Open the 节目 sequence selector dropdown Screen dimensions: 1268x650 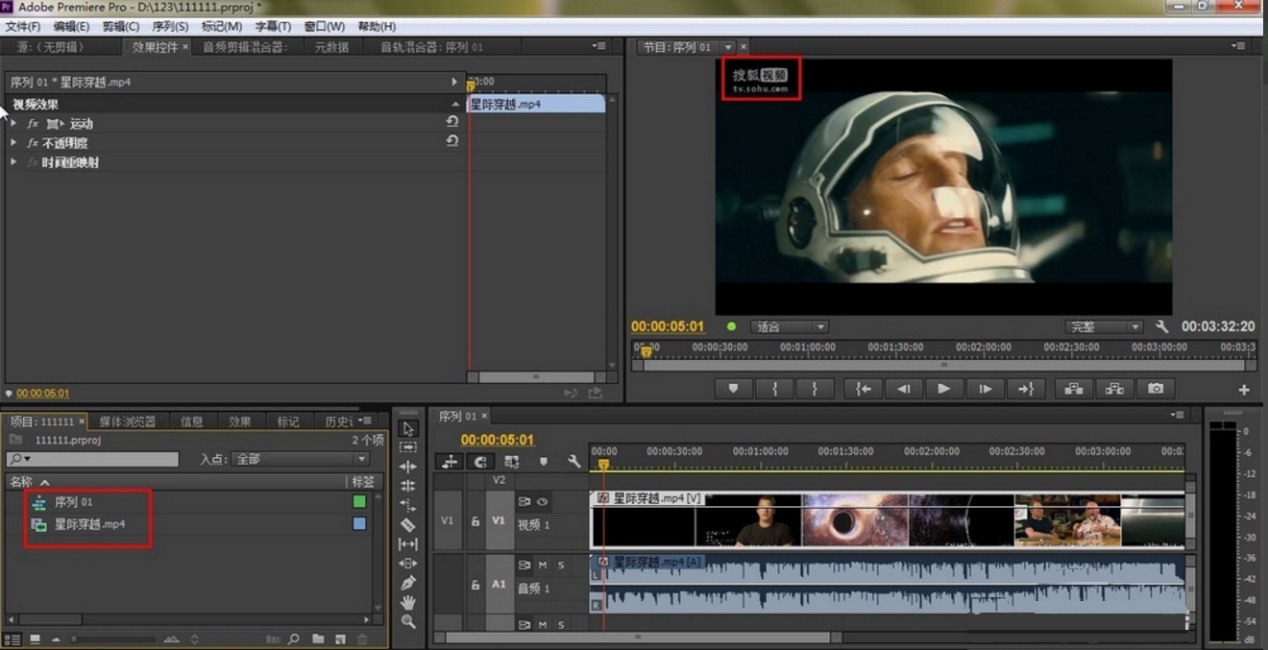click(728, 47)
